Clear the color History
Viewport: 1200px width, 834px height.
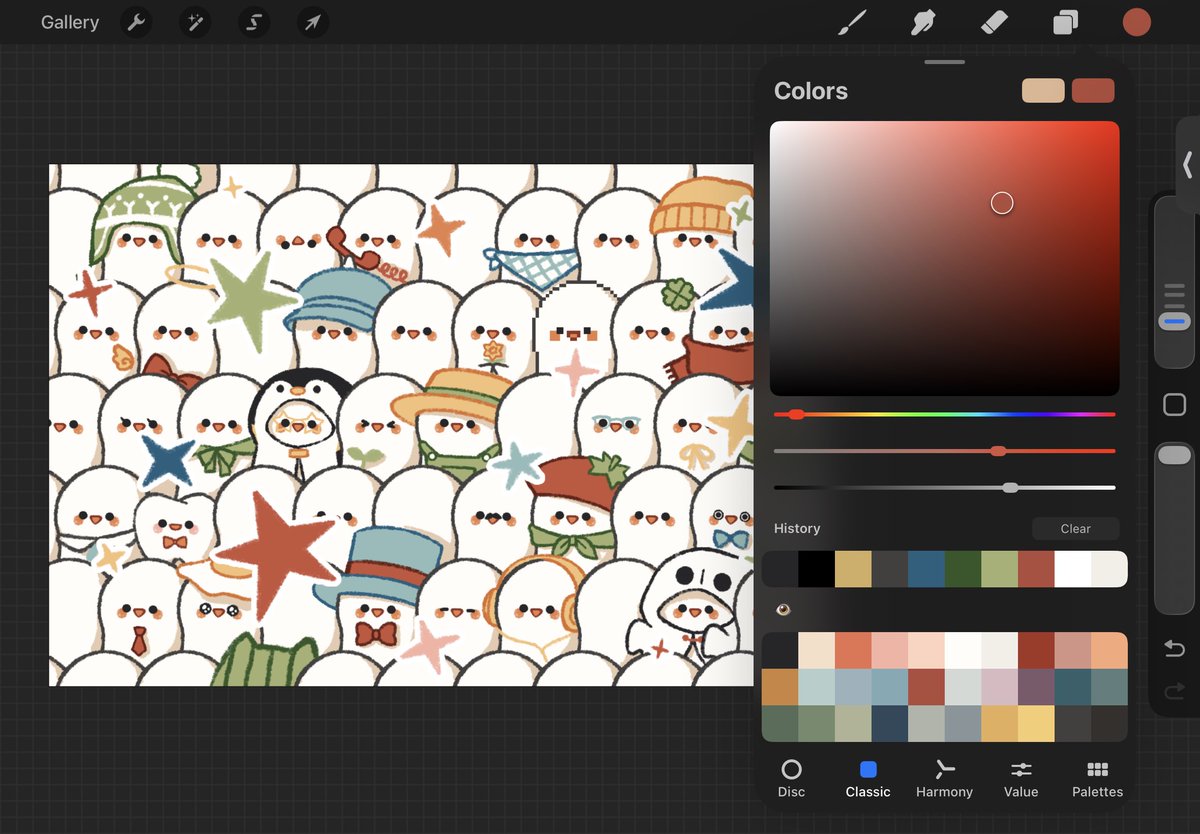pyautogui.click(x=1076, y=529)
